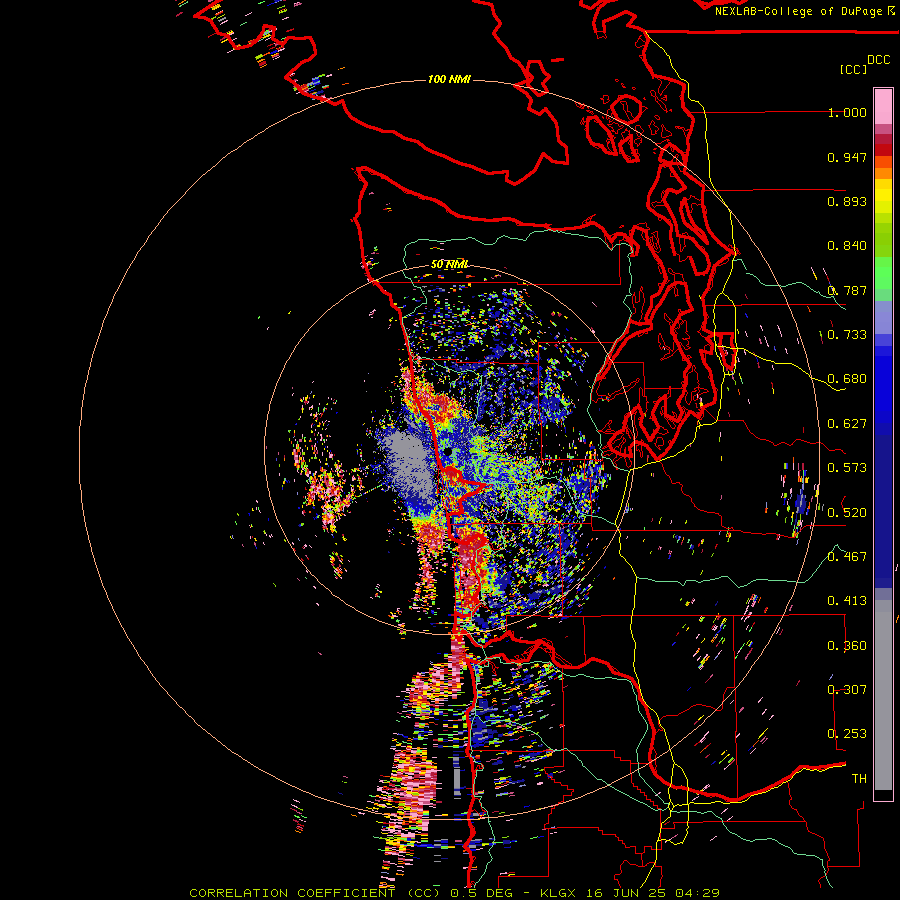This screenshot has height=900, width=900.
Task: Pick the dark red segment of the color bar
Action: (883, 149)
